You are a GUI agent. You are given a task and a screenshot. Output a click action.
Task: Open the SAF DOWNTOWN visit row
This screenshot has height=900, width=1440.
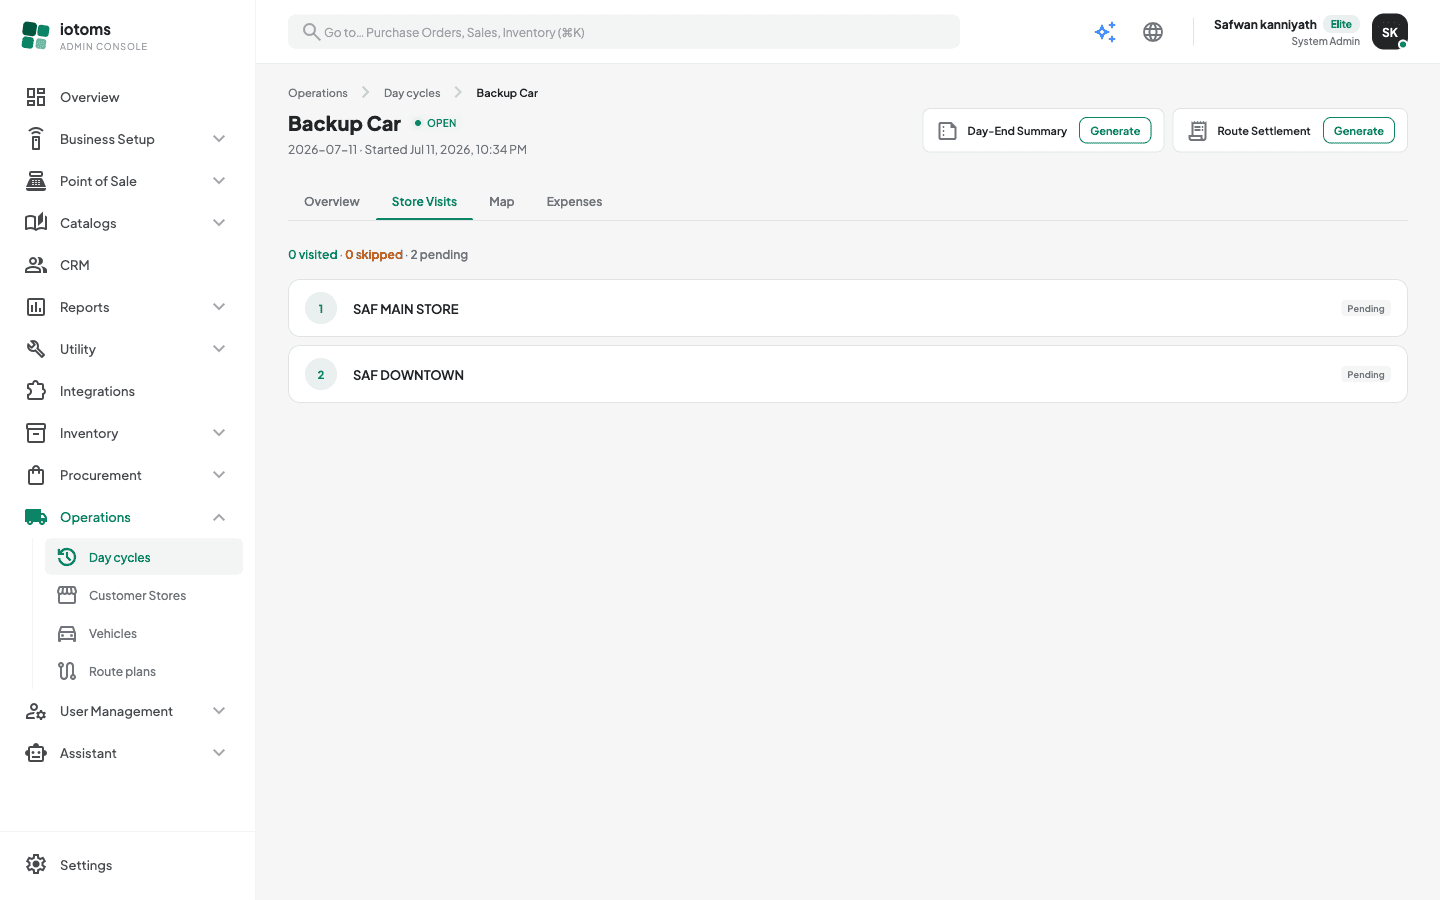coord(848,374)
